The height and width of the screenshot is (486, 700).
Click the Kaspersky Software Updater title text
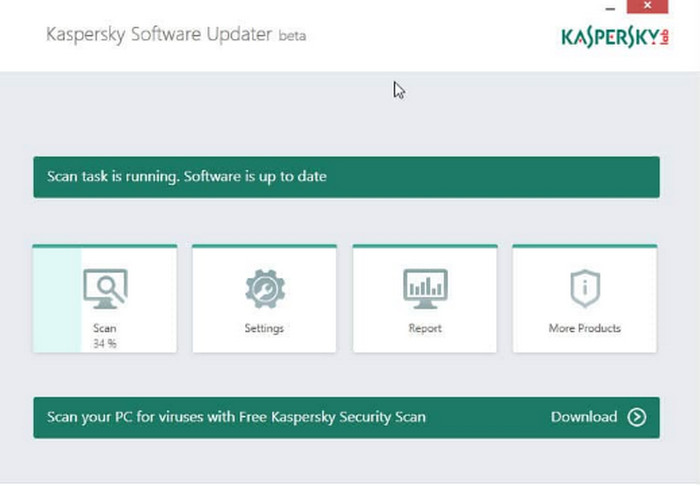point(160,34)
